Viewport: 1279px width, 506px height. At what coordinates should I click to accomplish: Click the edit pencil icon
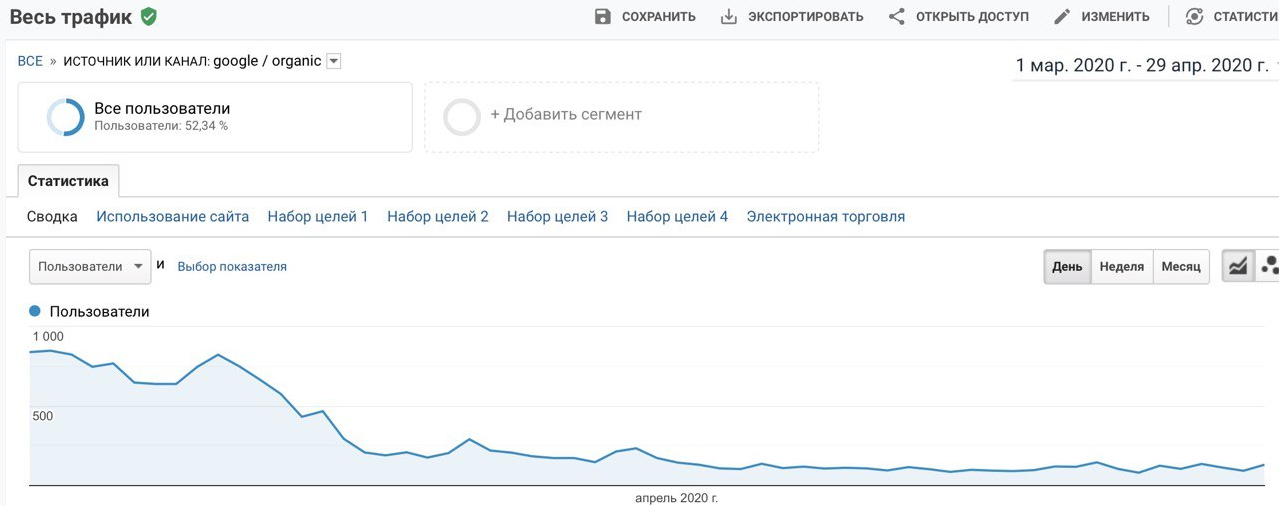point(1062,17)
